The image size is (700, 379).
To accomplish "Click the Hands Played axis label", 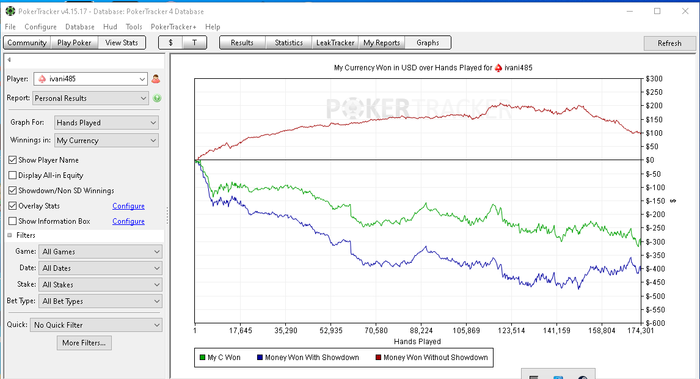I will click(417, 342).
